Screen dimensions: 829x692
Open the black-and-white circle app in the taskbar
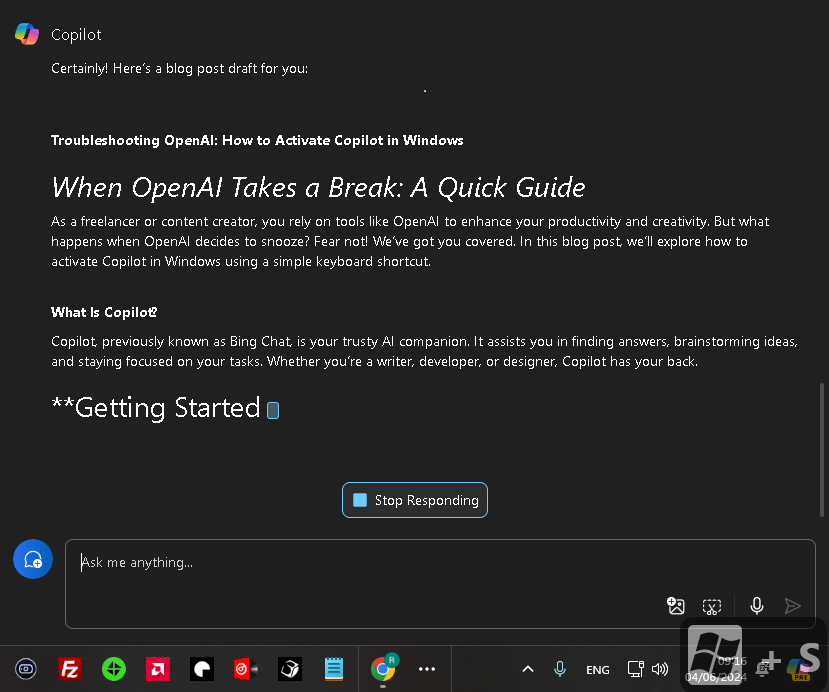(202, 669)
